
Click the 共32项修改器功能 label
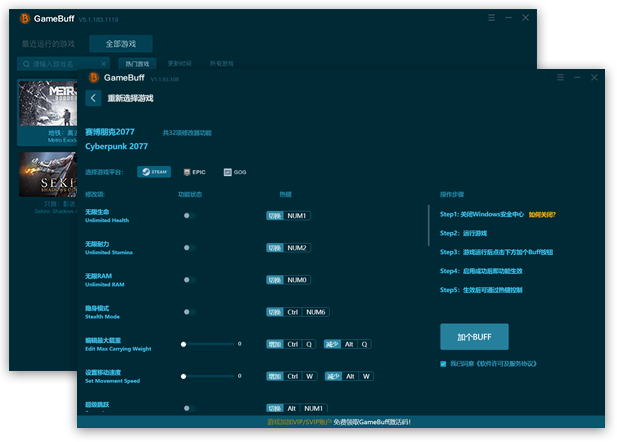pyautogui.click(x=187, y=133)
